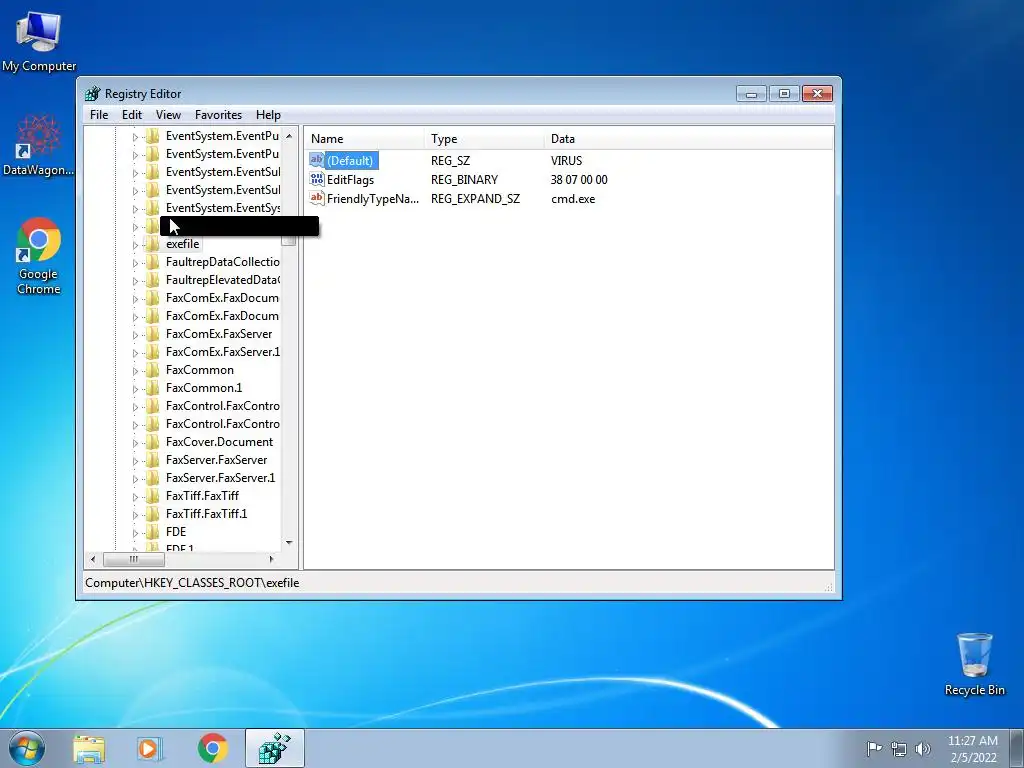Select the FriendlyTypeName string value icon
This screenshot has height=768, width=1024.
coord(317,198)
